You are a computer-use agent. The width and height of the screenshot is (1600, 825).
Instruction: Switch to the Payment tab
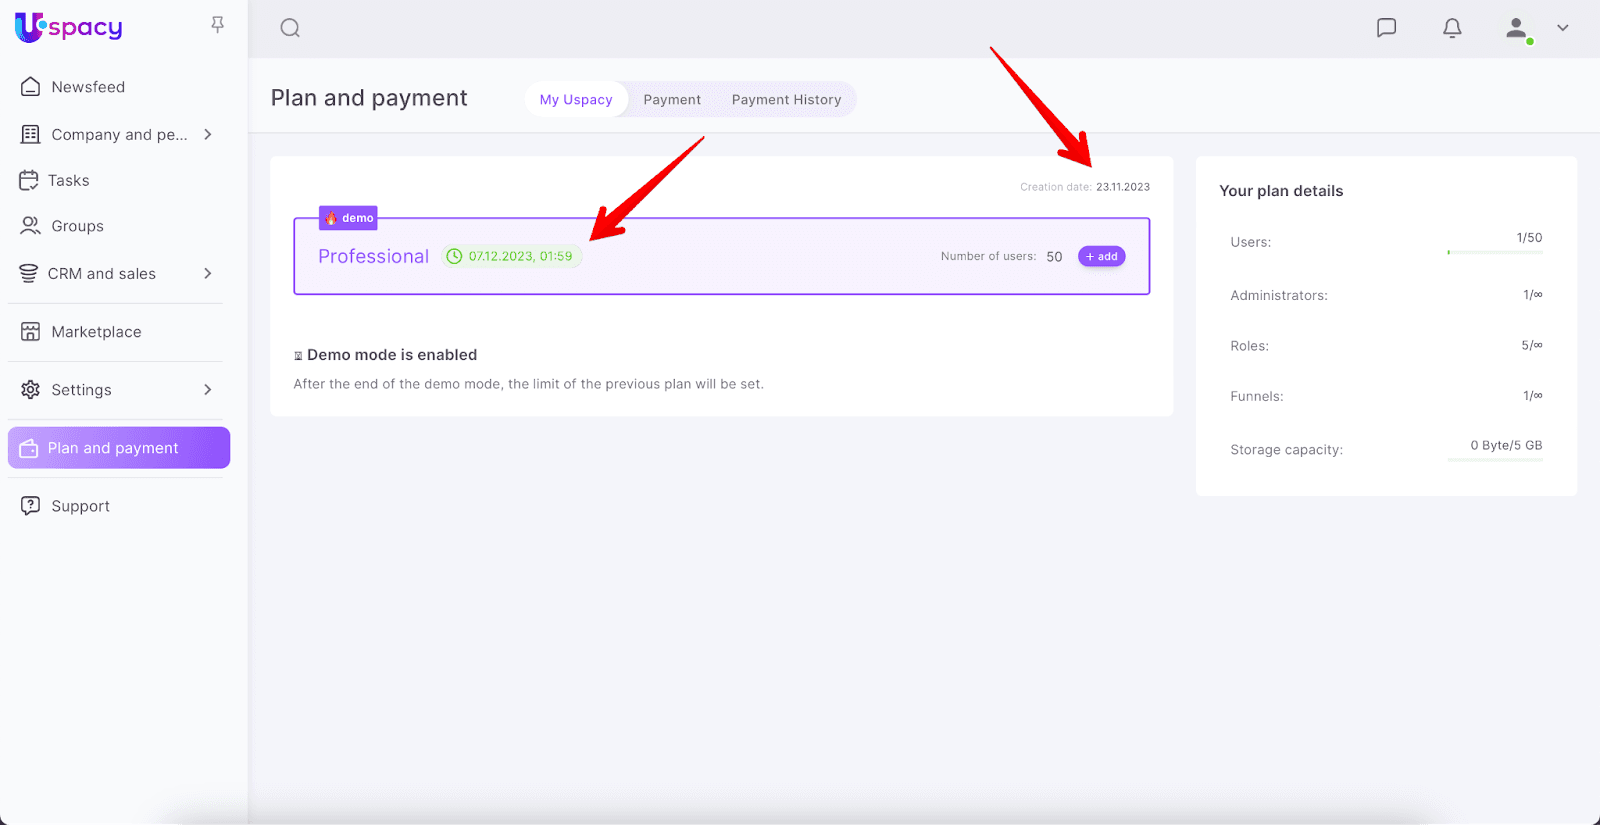click(672, 100)
